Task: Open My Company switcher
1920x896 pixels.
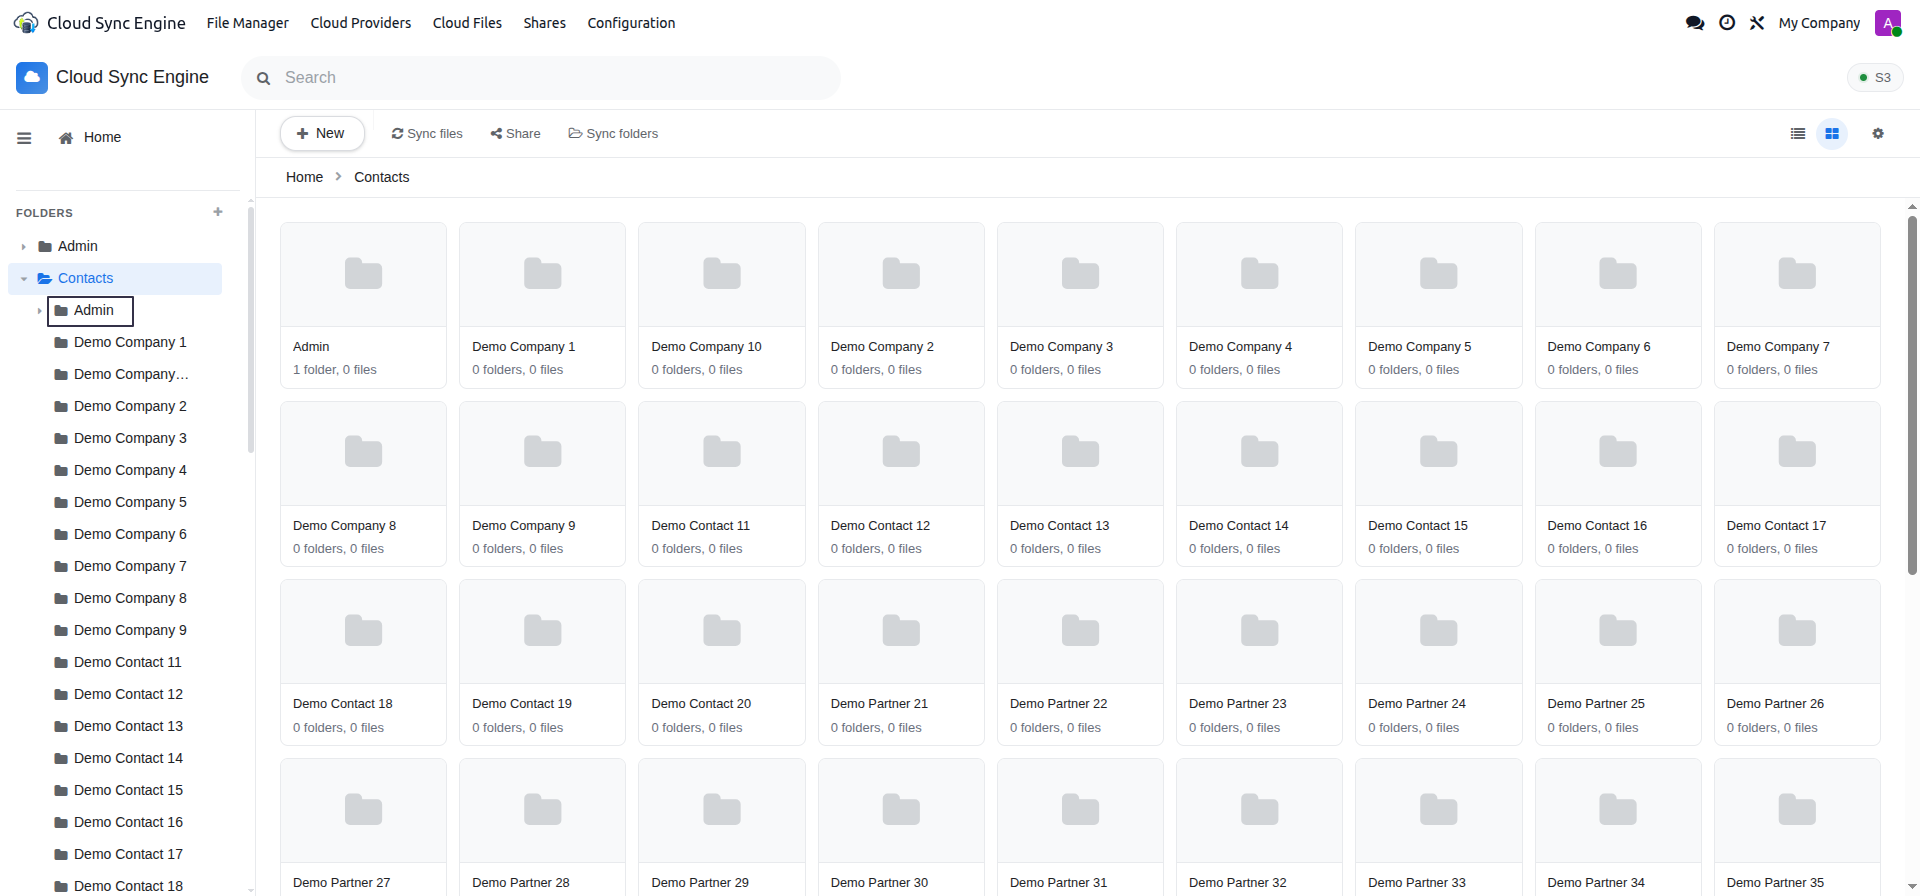Action: pos(1819,23)
